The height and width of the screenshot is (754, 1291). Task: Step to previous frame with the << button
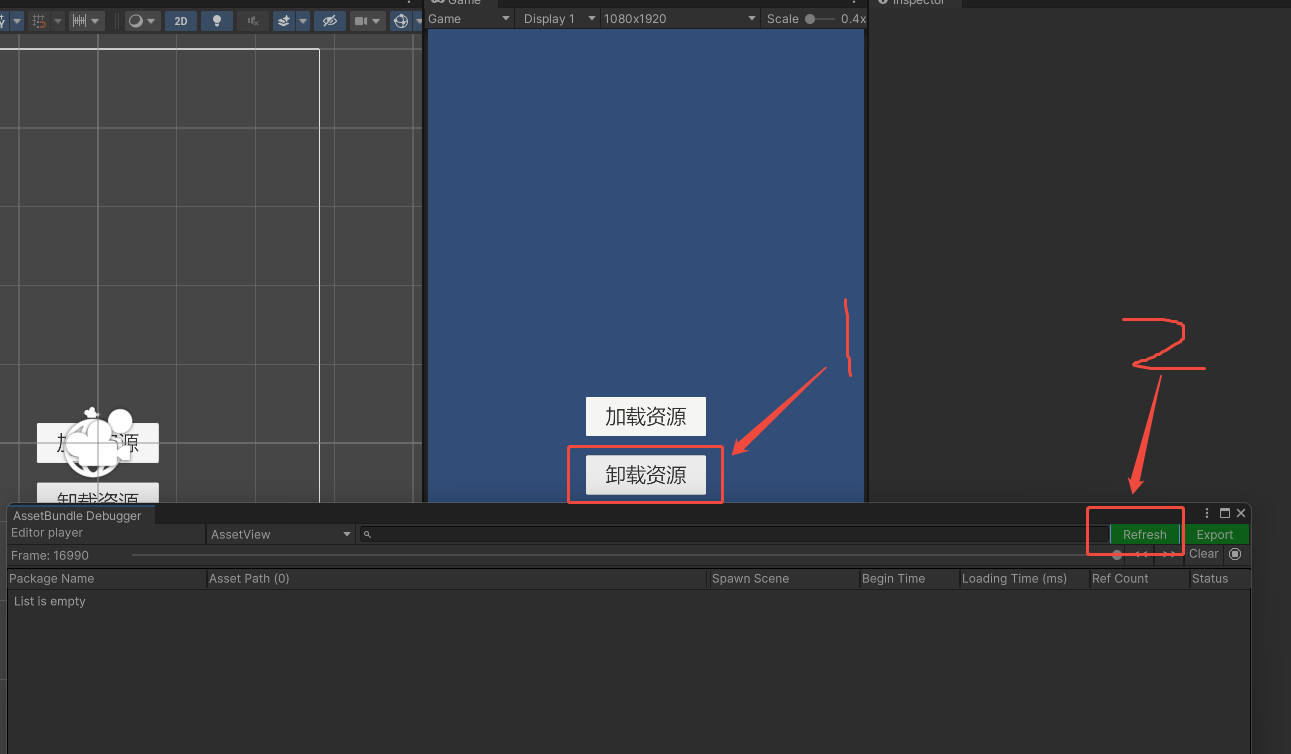(1141, 555)
